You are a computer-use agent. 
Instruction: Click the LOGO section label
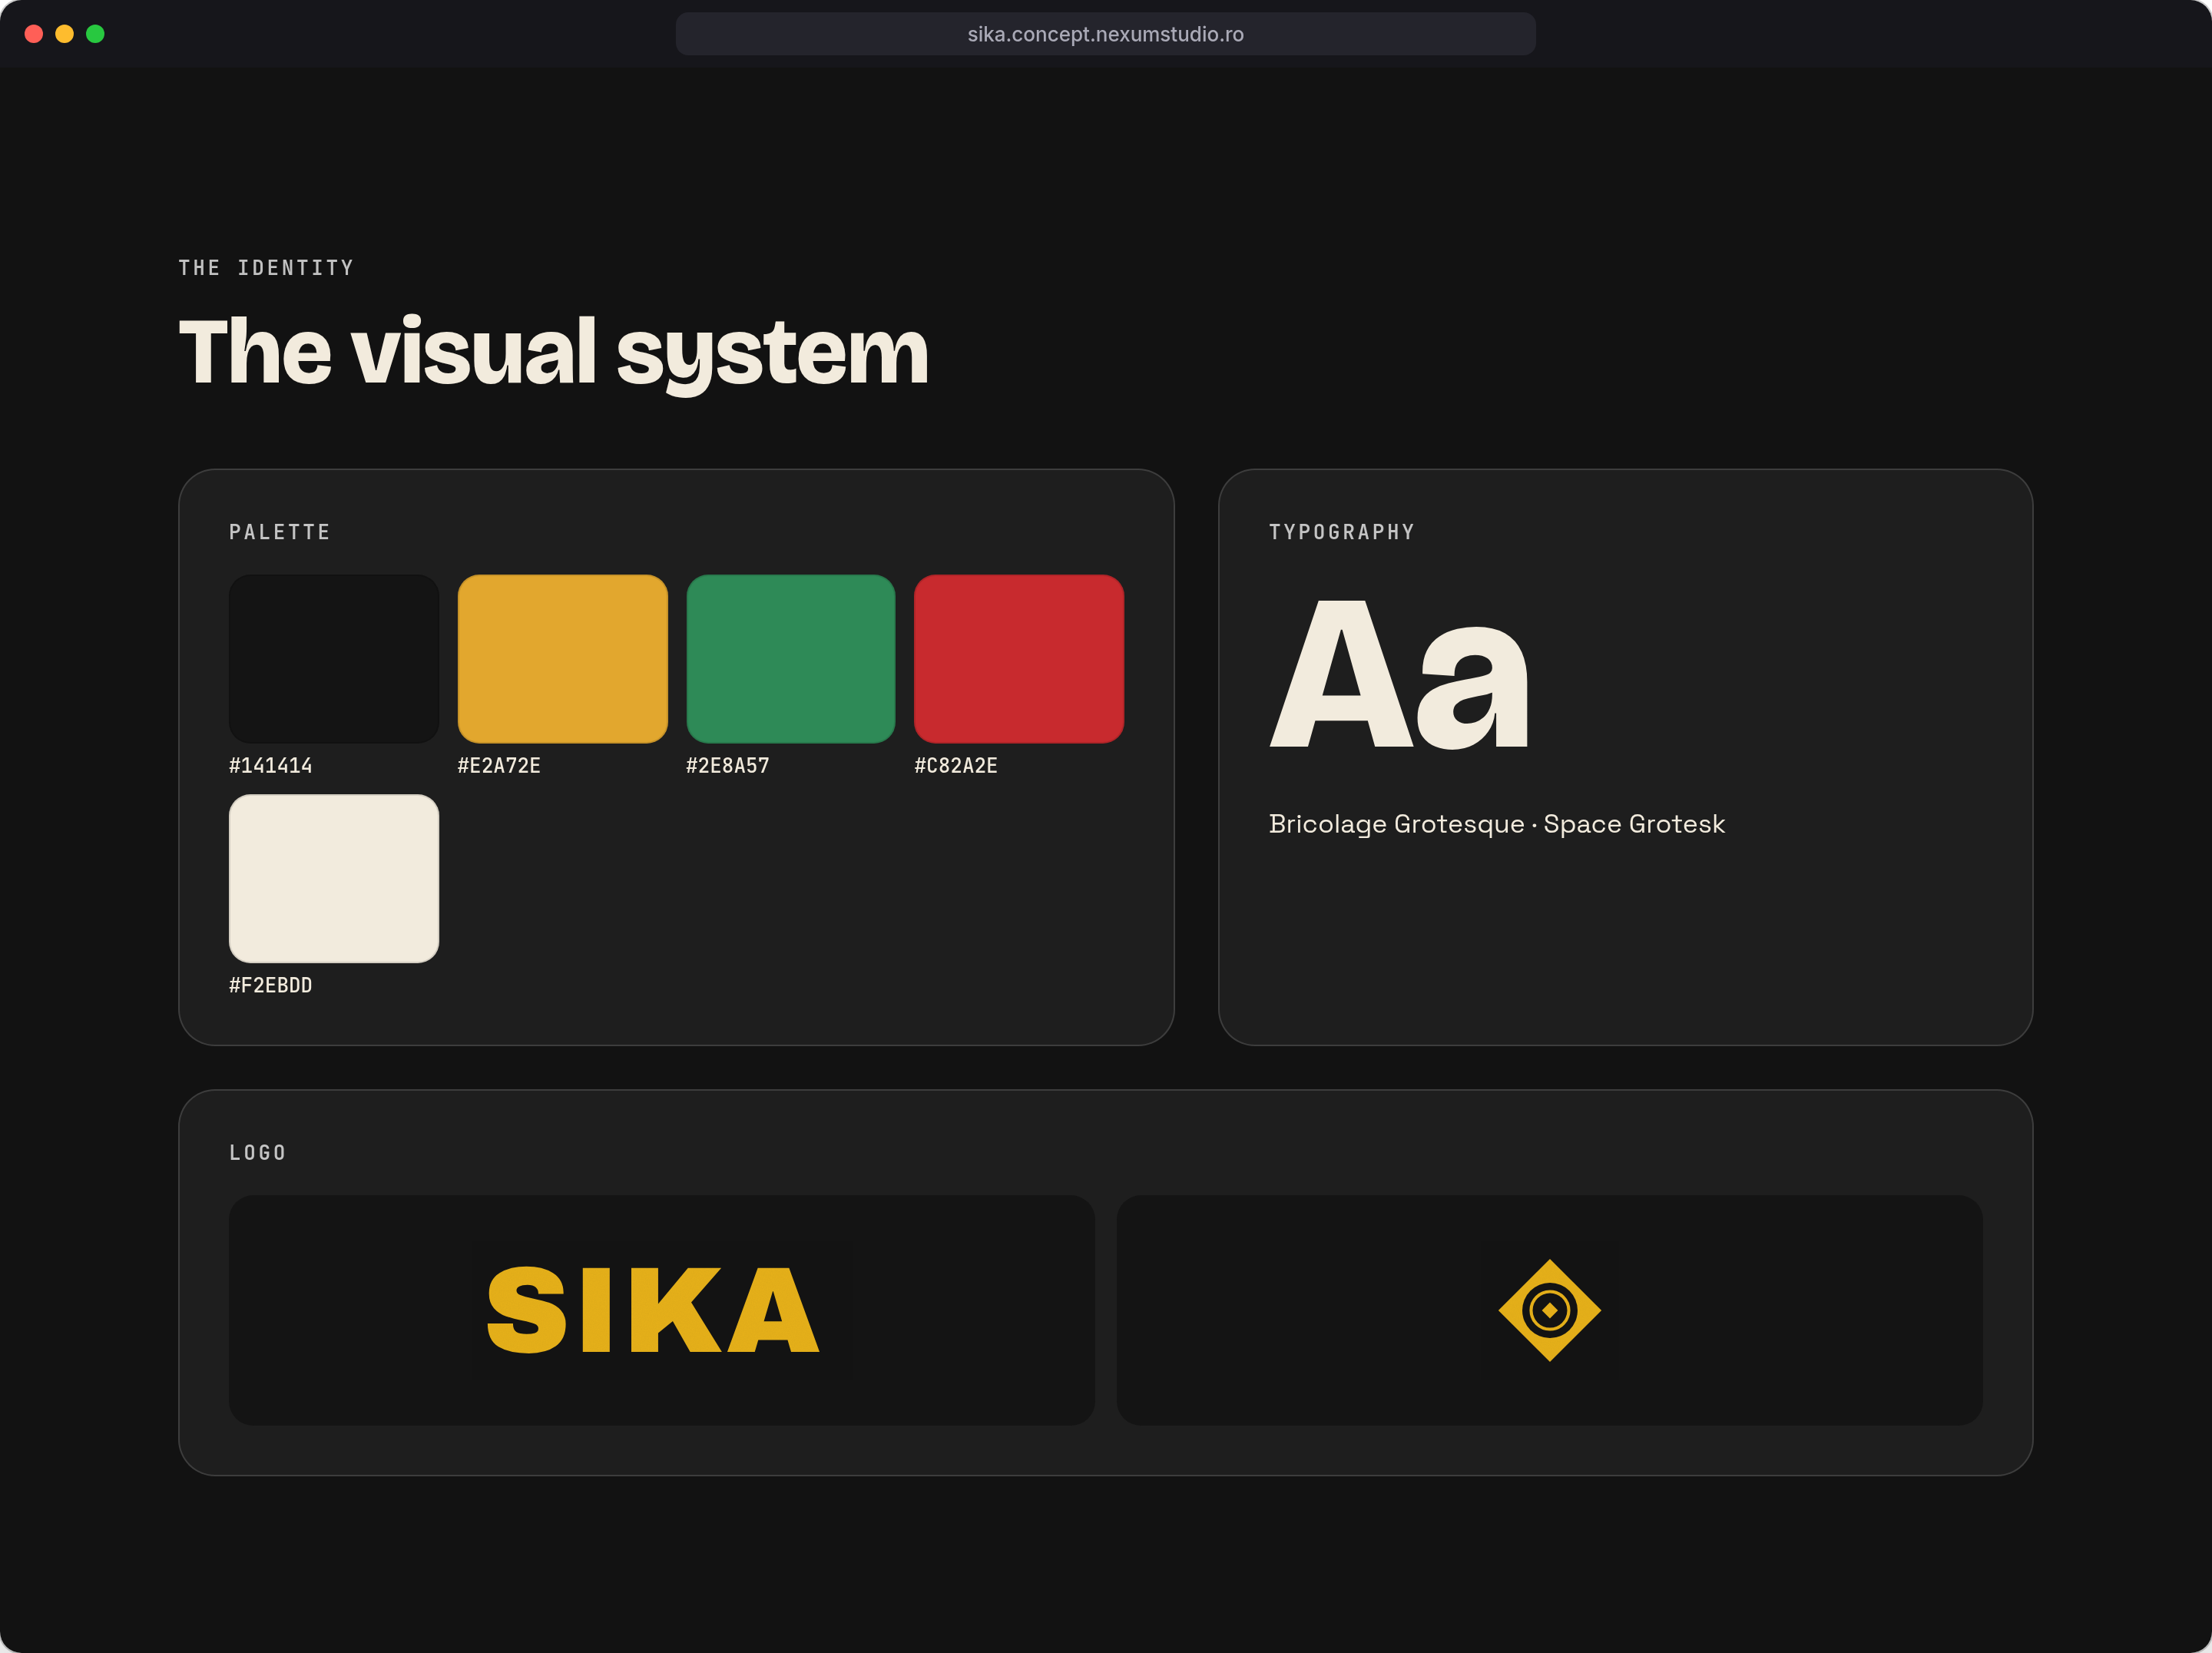258,1152
